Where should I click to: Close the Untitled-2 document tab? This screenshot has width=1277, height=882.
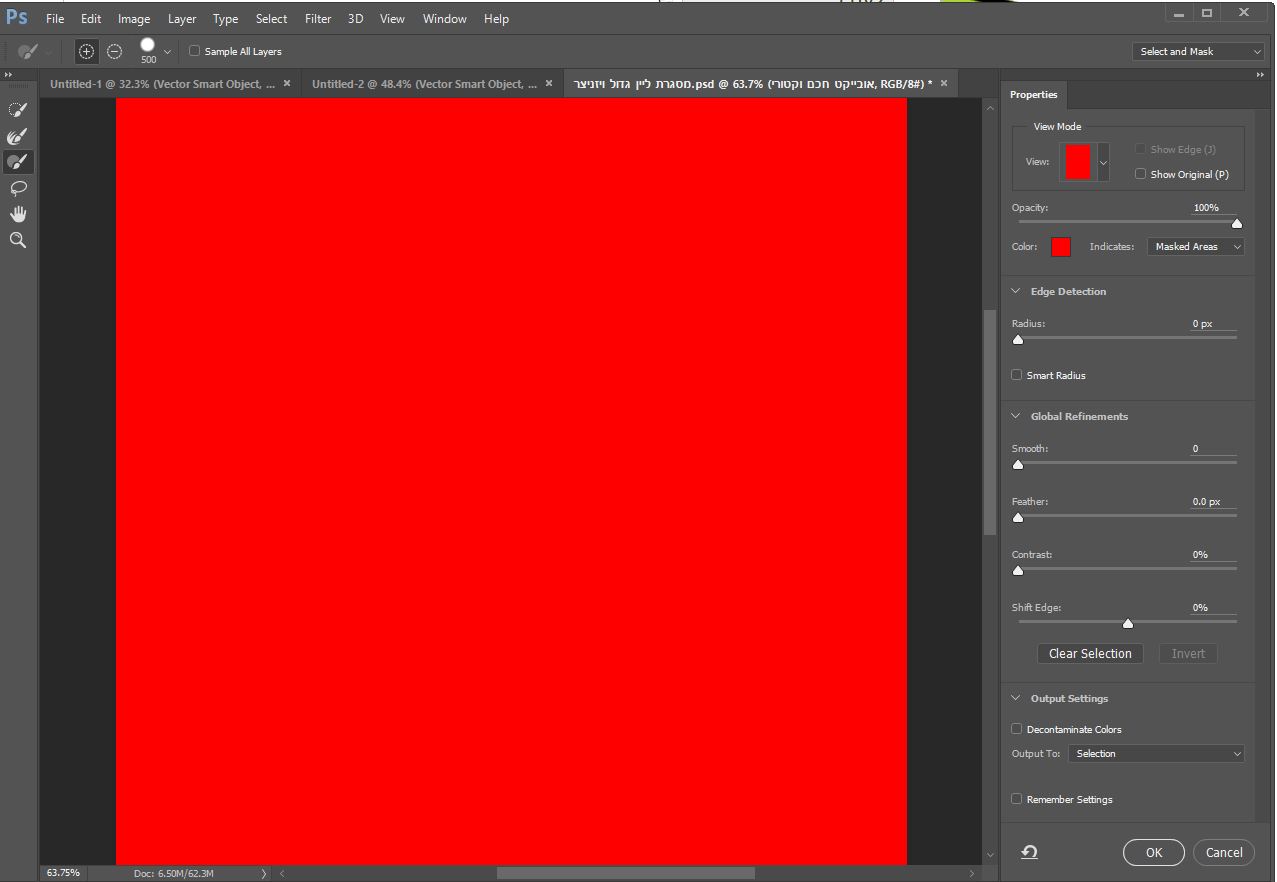[549, 84]
